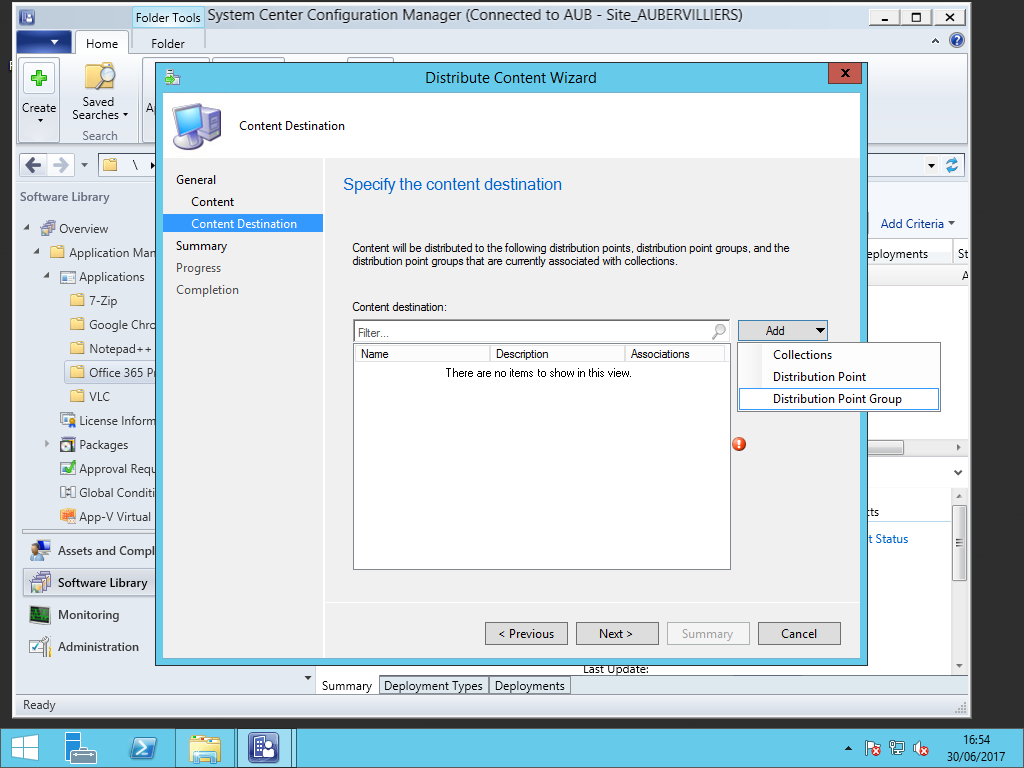Expand the Packages tree node
The height and width of the screenshot is (768, 1024).
pos(46,443)
